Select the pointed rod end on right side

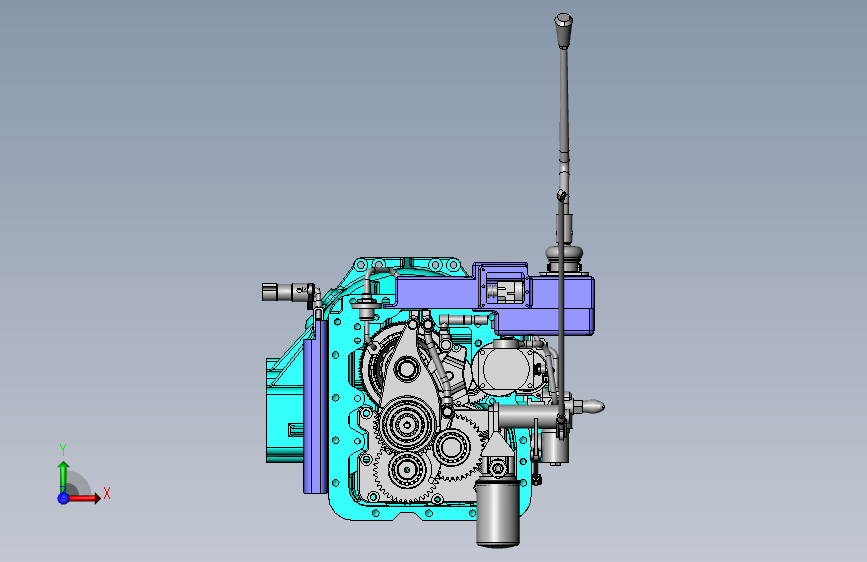(591, 407)
